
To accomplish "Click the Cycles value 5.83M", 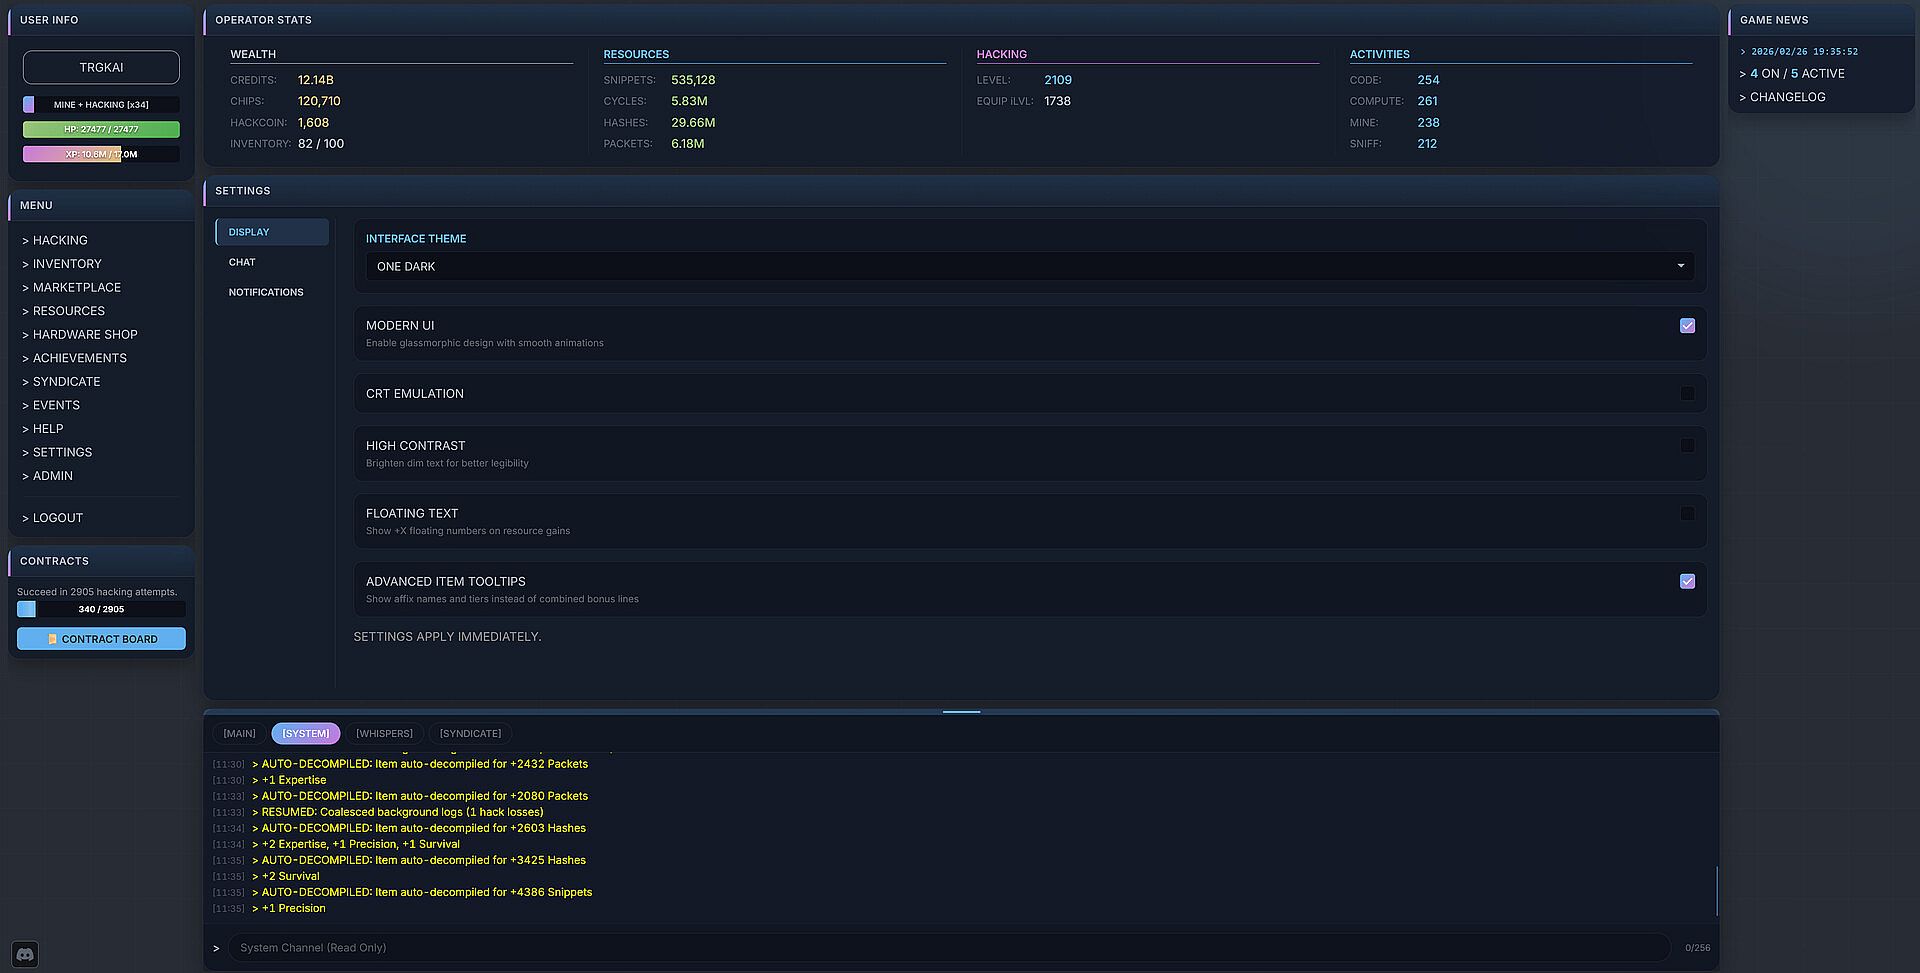I will coord(689,101).
